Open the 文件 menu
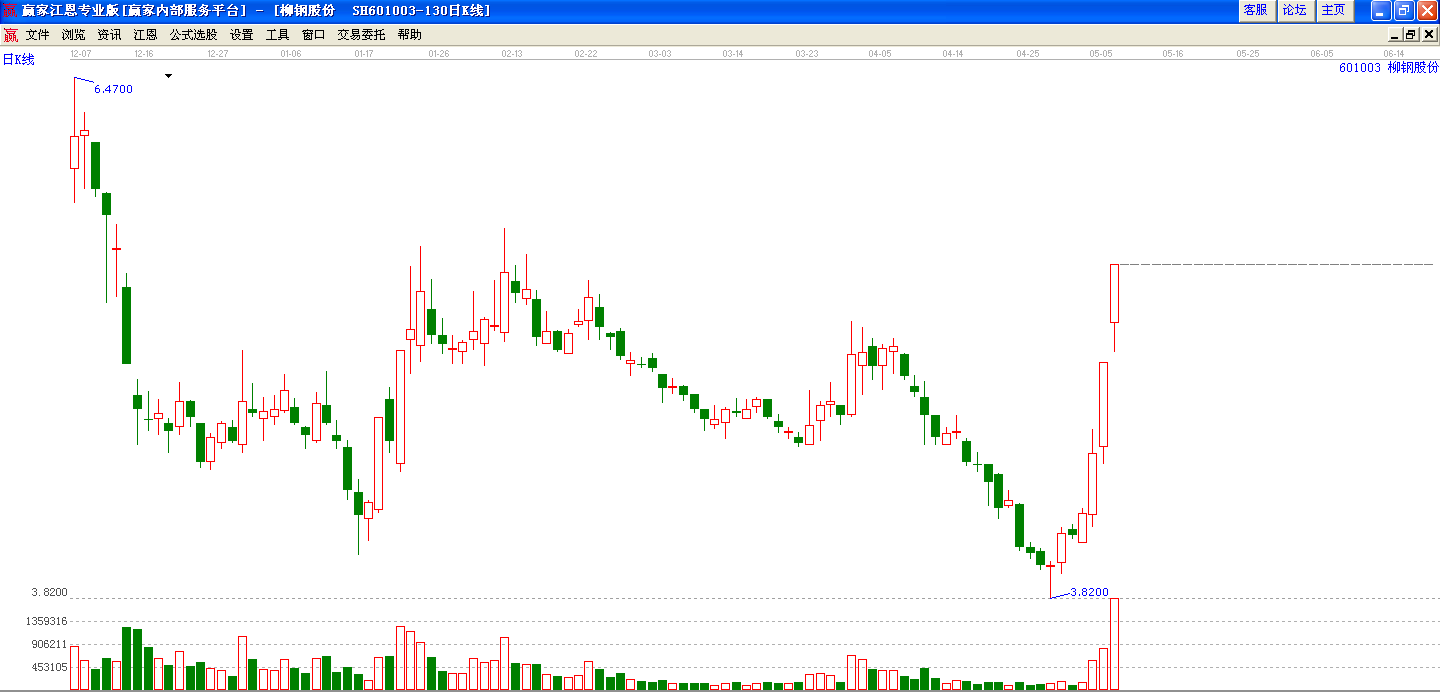The width and height of the screenshot is (1440, 693). pyautogui.click(x=37, y=34)
